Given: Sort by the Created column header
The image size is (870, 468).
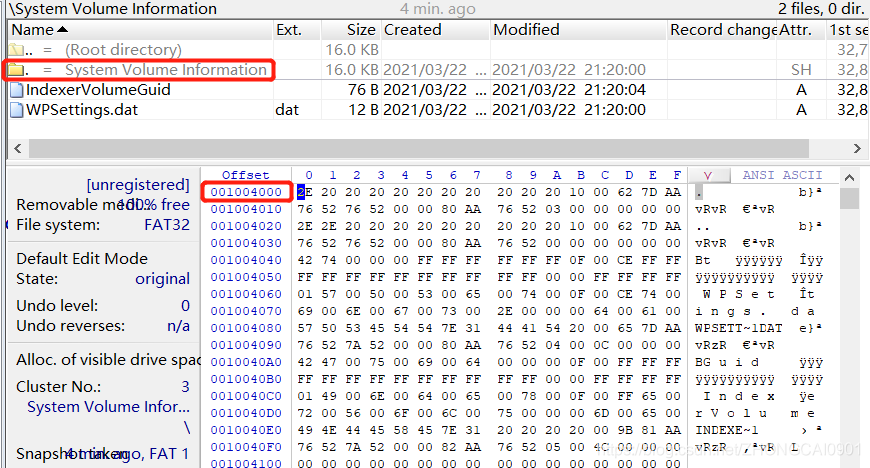Looking at the screenshot, I should pos(436,30).
